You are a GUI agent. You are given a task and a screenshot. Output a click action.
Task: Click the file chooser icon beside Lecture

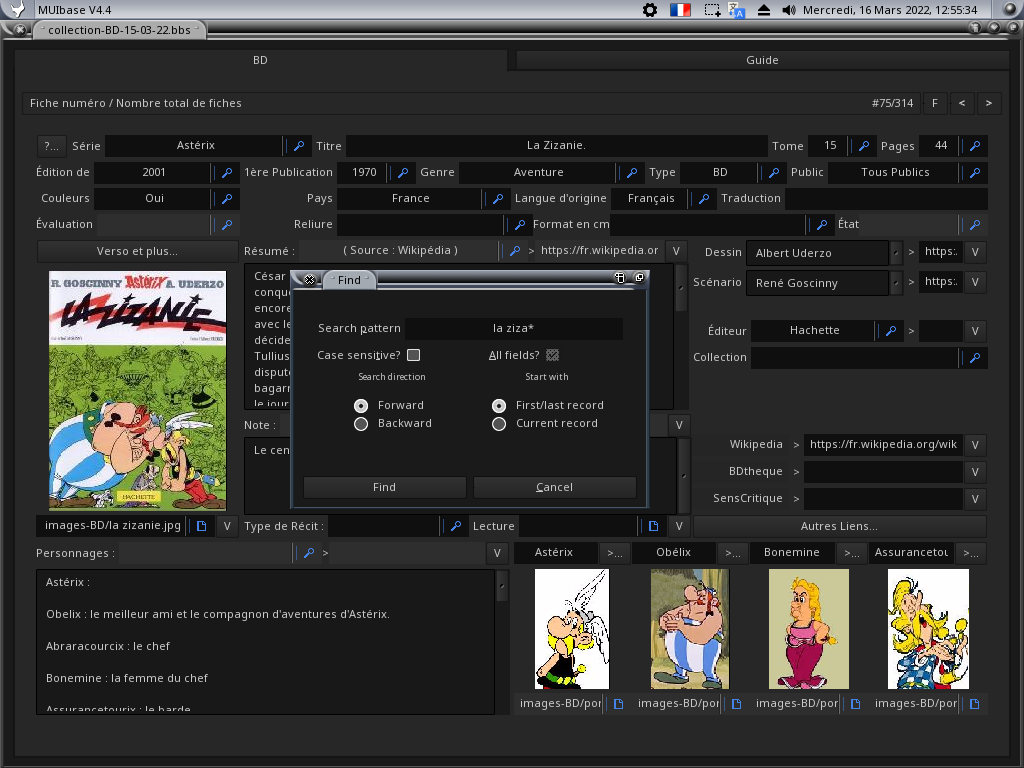coord(653,526)
